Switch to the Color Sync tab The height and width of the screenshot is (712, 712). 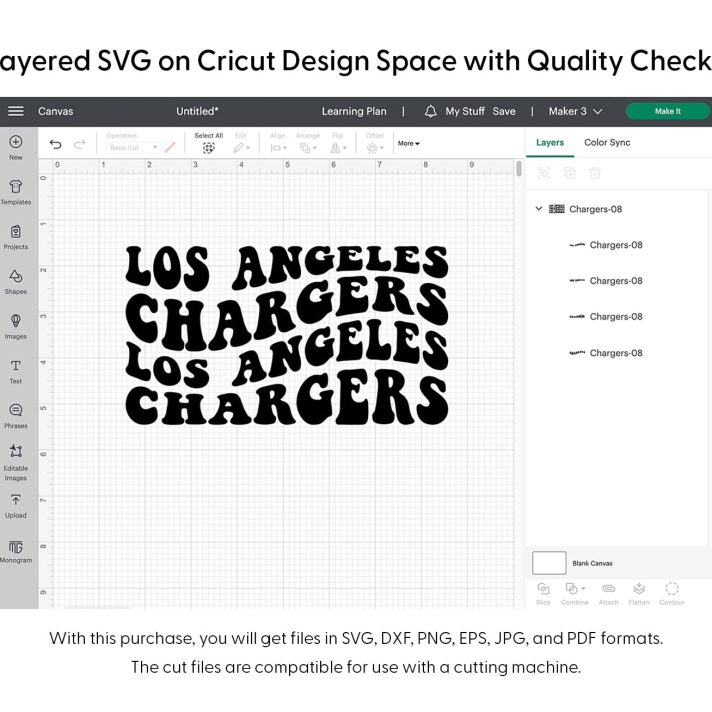pyautogui.click(x=607, y=143)
